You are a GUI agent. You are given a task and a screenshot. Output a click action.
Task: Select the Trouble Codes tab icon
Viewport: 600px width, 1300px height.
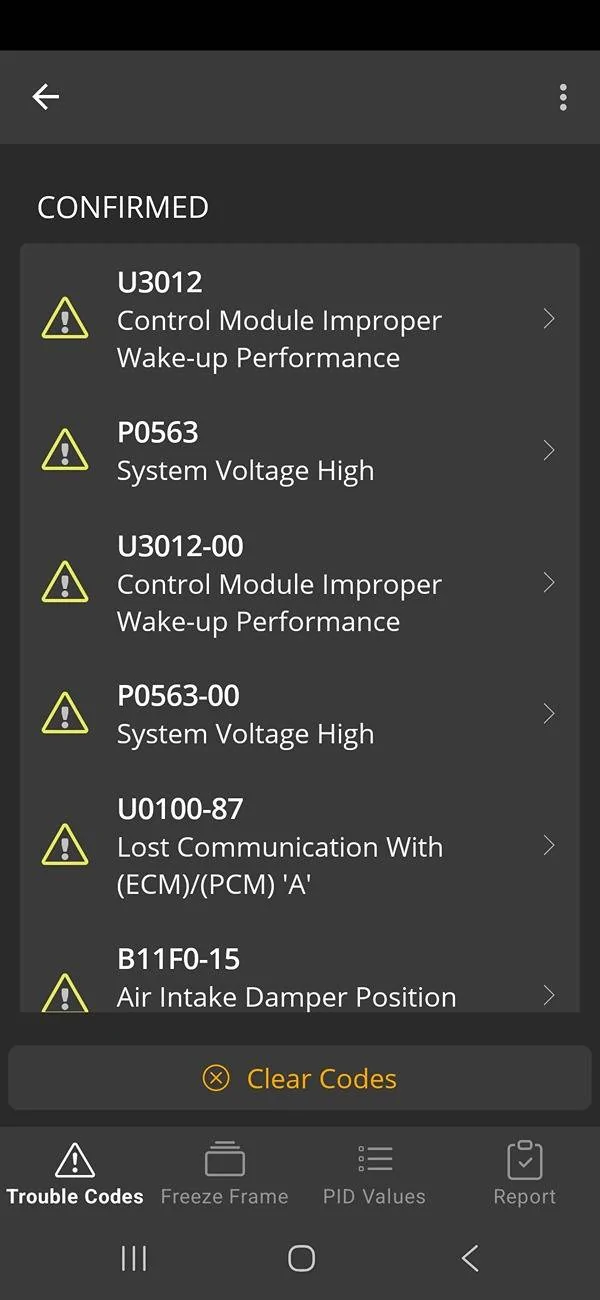coord(74,1160)
